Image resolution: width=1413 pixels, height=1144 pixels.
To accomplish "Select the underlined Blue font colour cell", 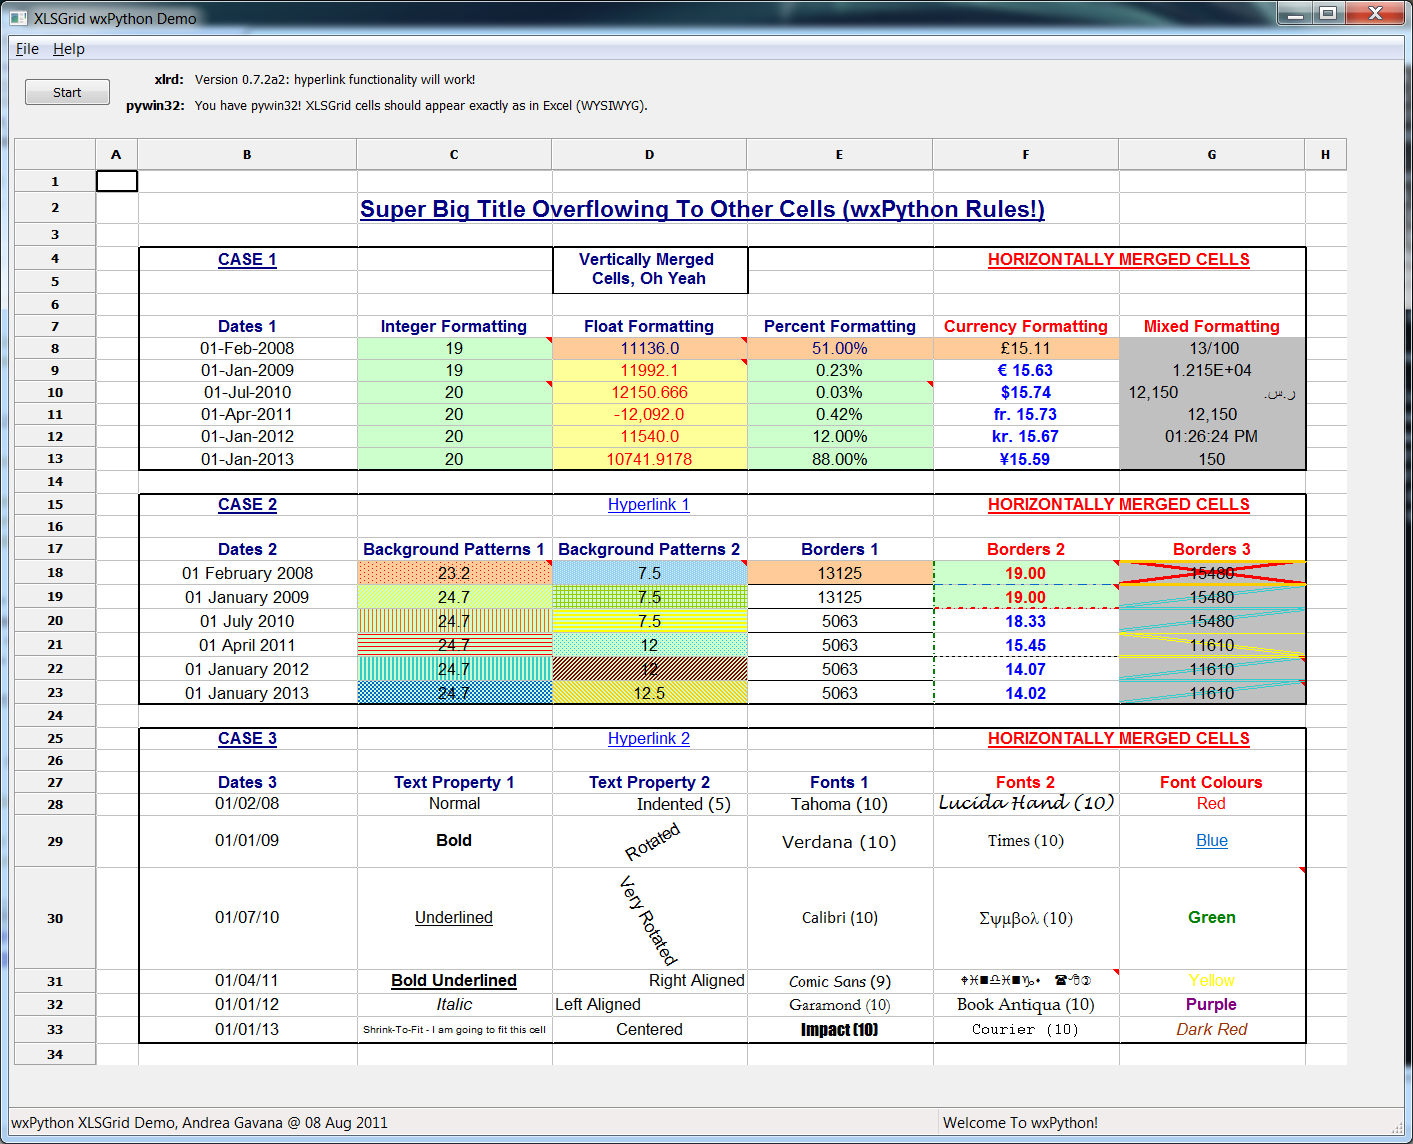I will pos(1211,841).
